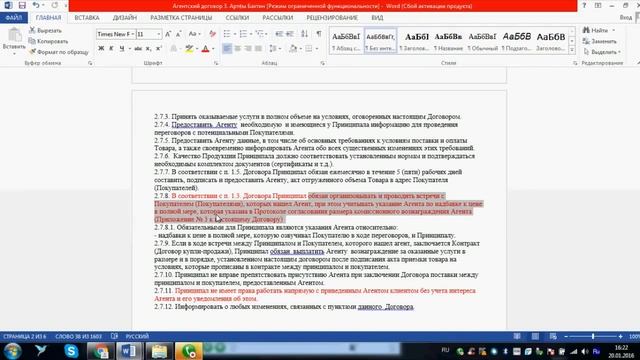Open spelling check icon in status bar

114,336
